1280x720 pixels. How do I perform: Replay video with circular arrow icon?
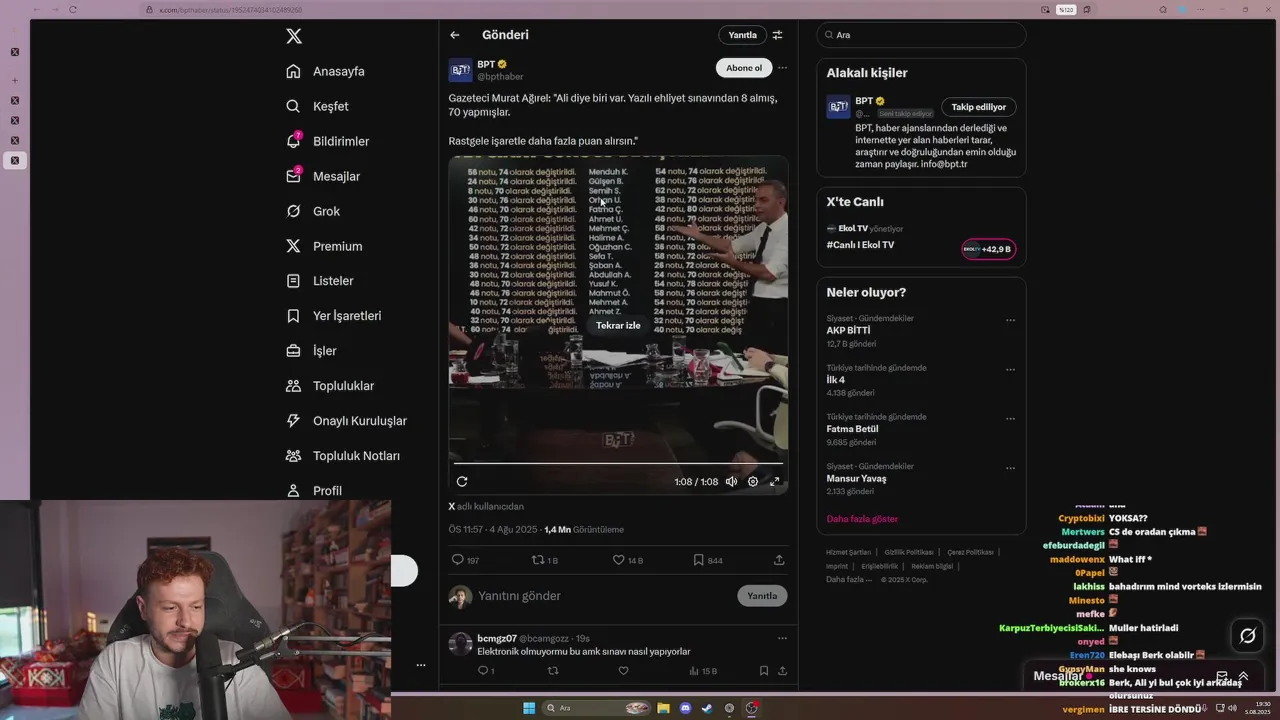point(462,482)
